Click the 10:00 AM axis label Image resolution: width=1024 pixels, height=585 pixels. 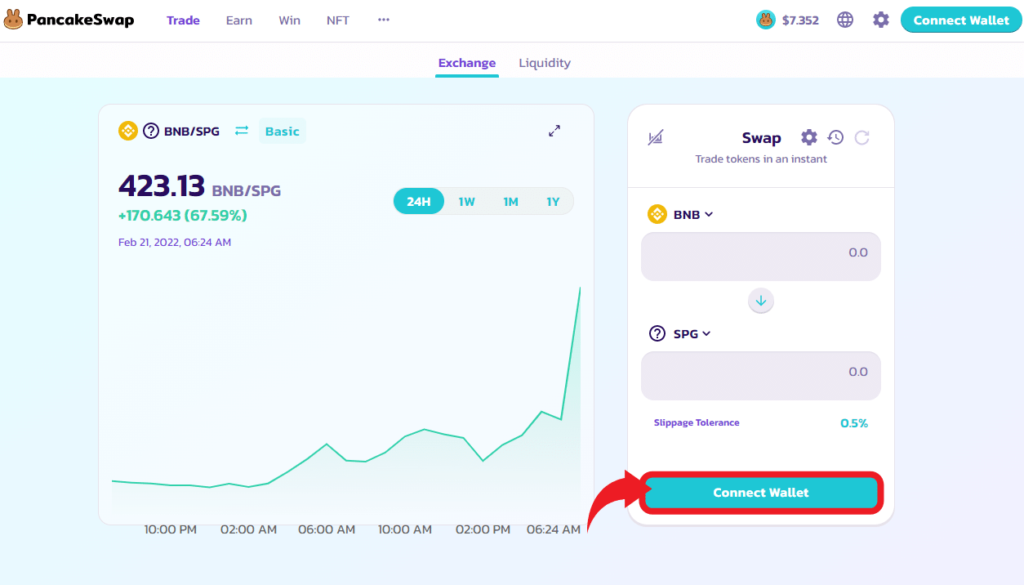click(405, 530)
